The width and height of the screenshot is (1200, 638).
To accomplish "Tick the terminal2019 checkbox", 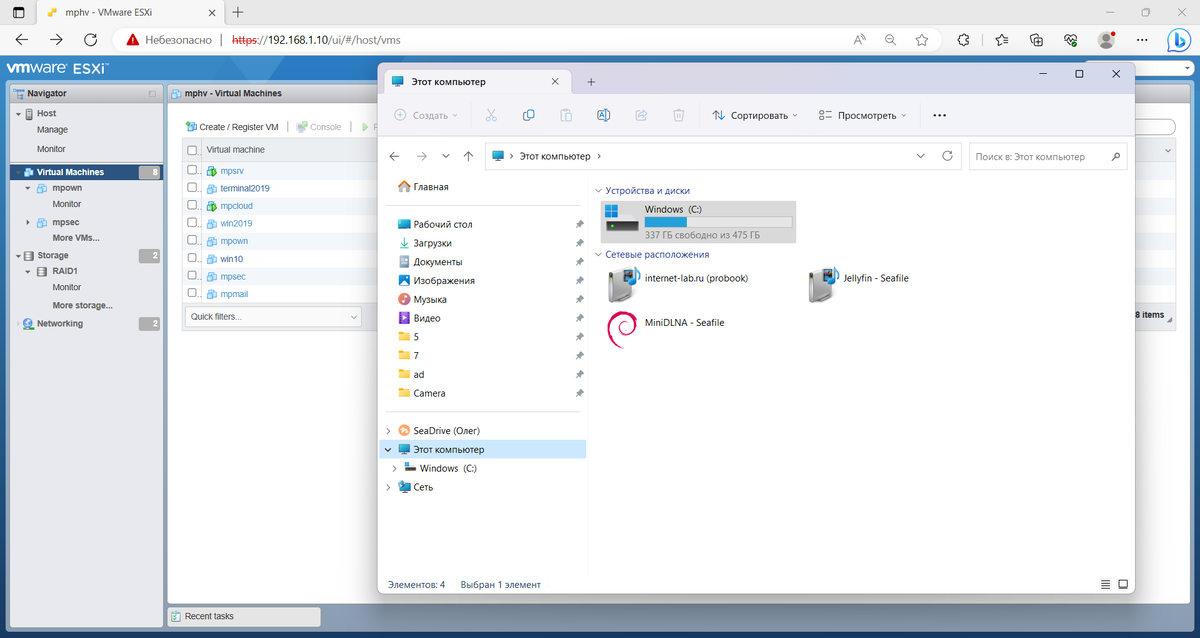I will pos(193,188).
